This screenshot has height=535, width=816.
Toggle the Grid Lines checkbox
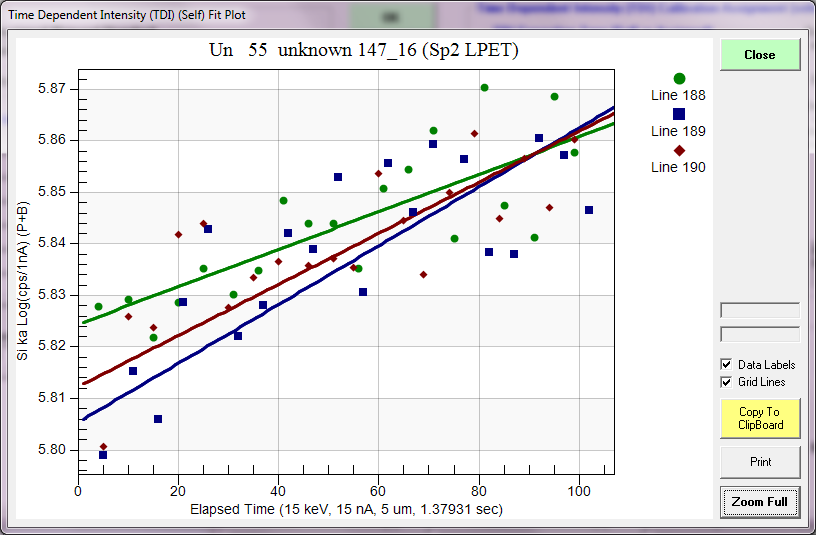coord(726,382)
